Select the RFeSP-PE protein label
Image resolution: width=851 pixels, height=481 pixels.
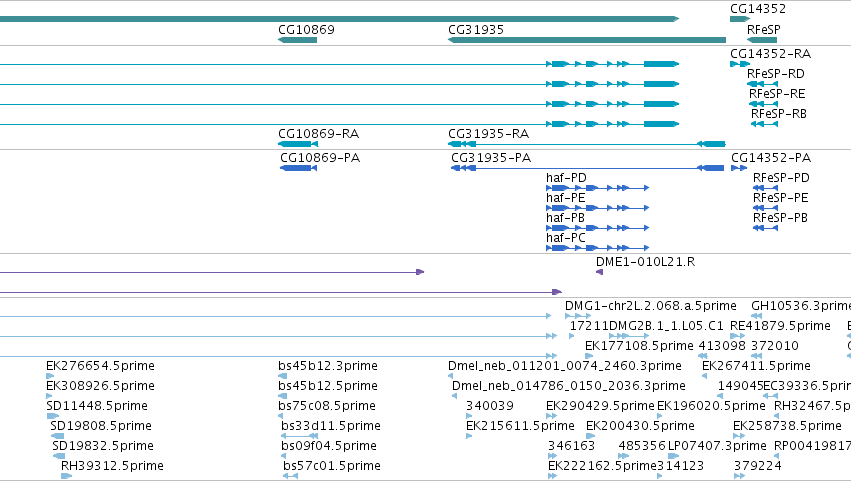[x=780, y=198]
